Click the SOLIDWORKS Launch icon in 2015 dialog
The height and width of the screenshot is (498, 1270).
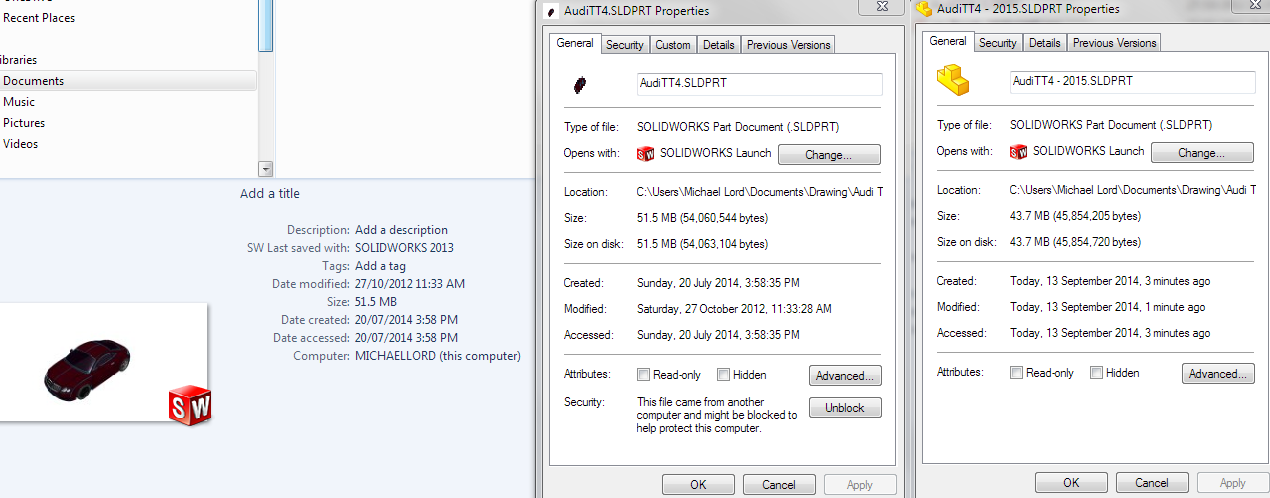coord(1018,152)
